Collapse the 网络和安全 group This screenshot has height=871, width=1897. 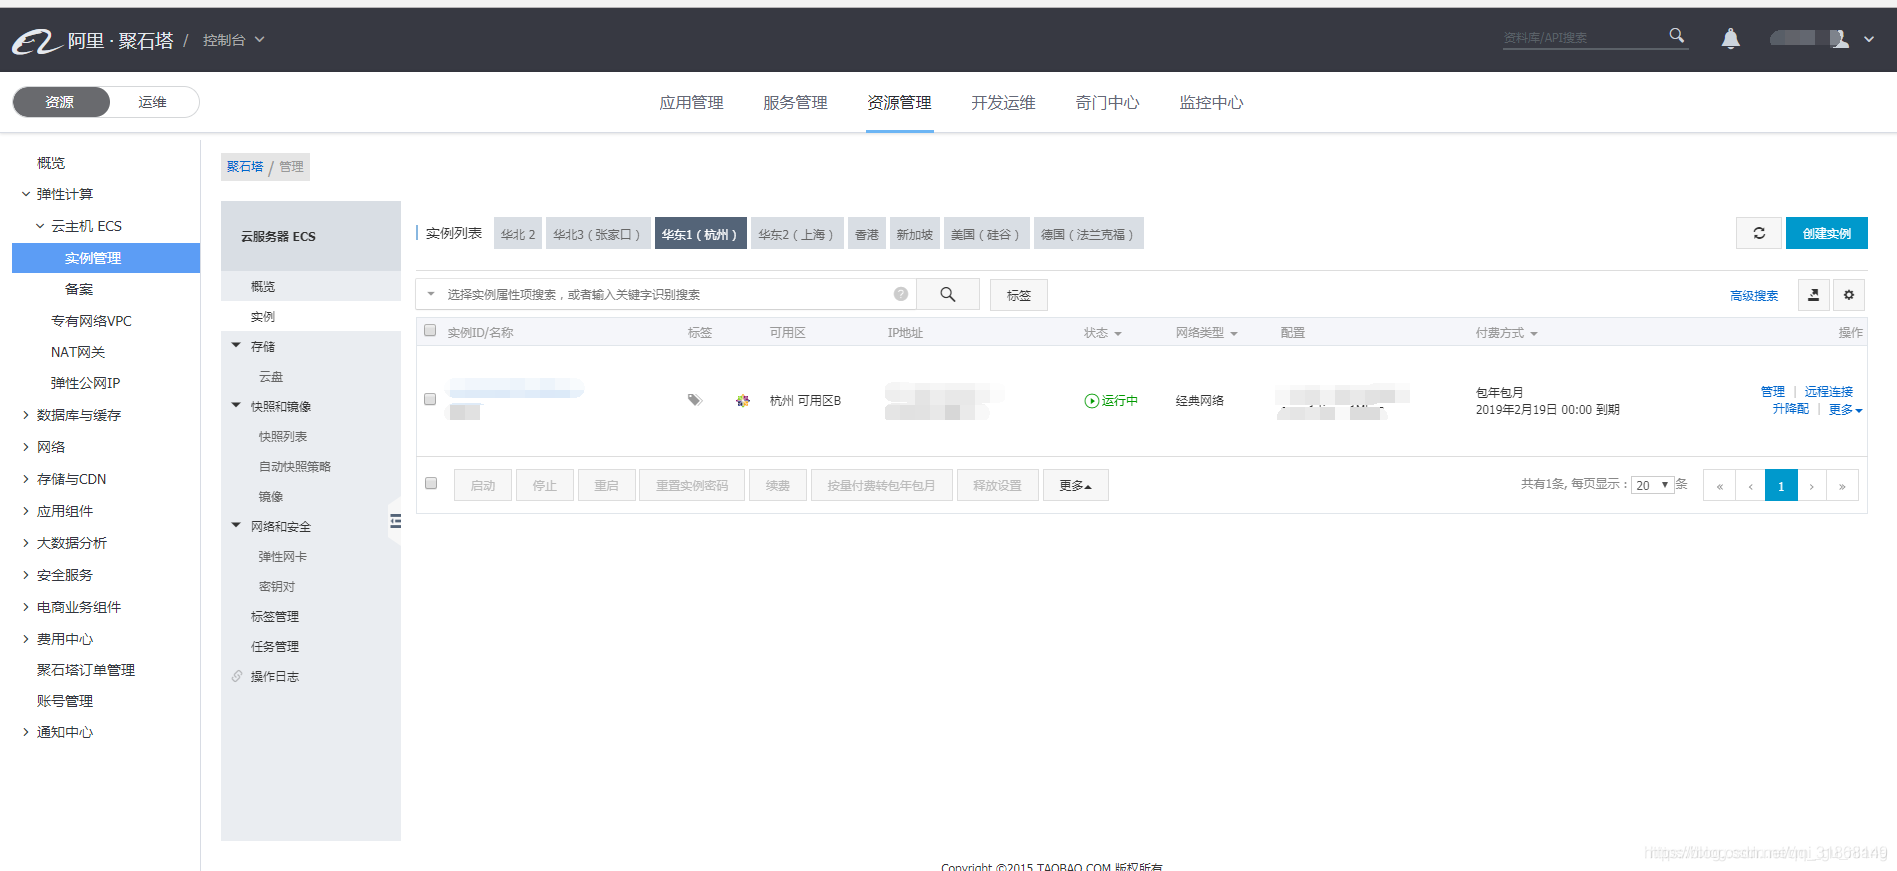(x=236, y=526)
